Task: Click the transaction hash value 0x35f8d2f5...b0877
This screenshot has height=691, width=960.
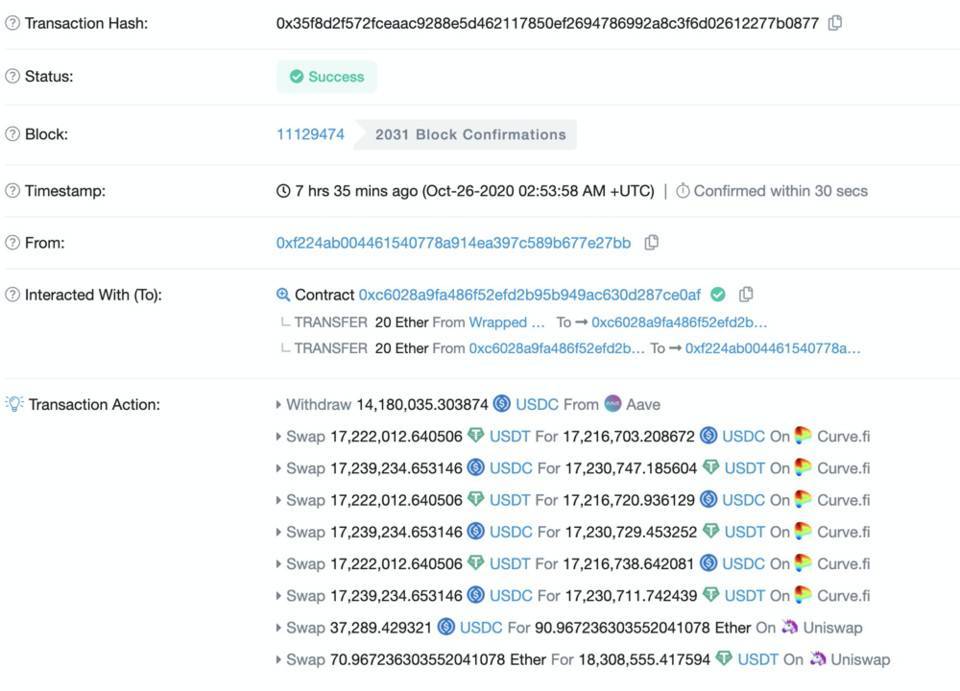Action: (x=547, y=23)
